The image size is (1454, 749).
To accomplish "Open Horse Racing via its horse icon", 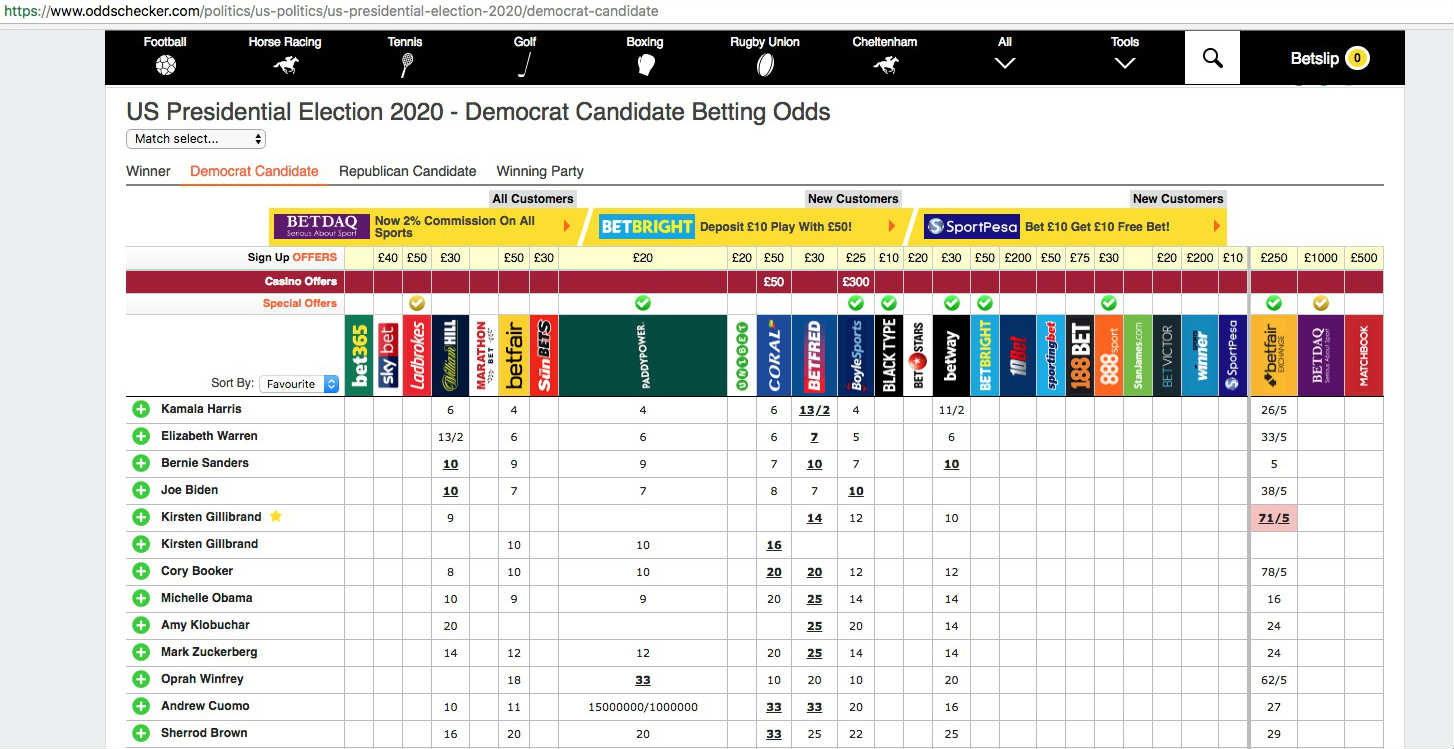I will pos(285,66).
